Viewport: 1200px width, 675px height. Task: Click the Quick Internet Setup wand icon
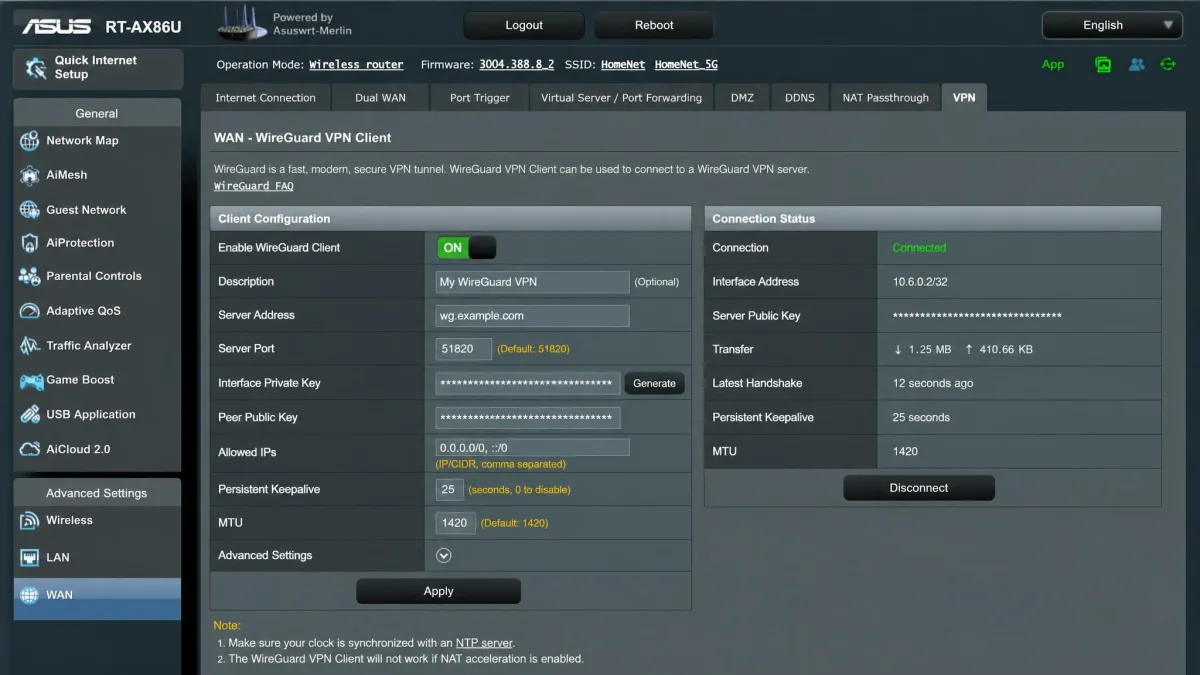[36, 68]
